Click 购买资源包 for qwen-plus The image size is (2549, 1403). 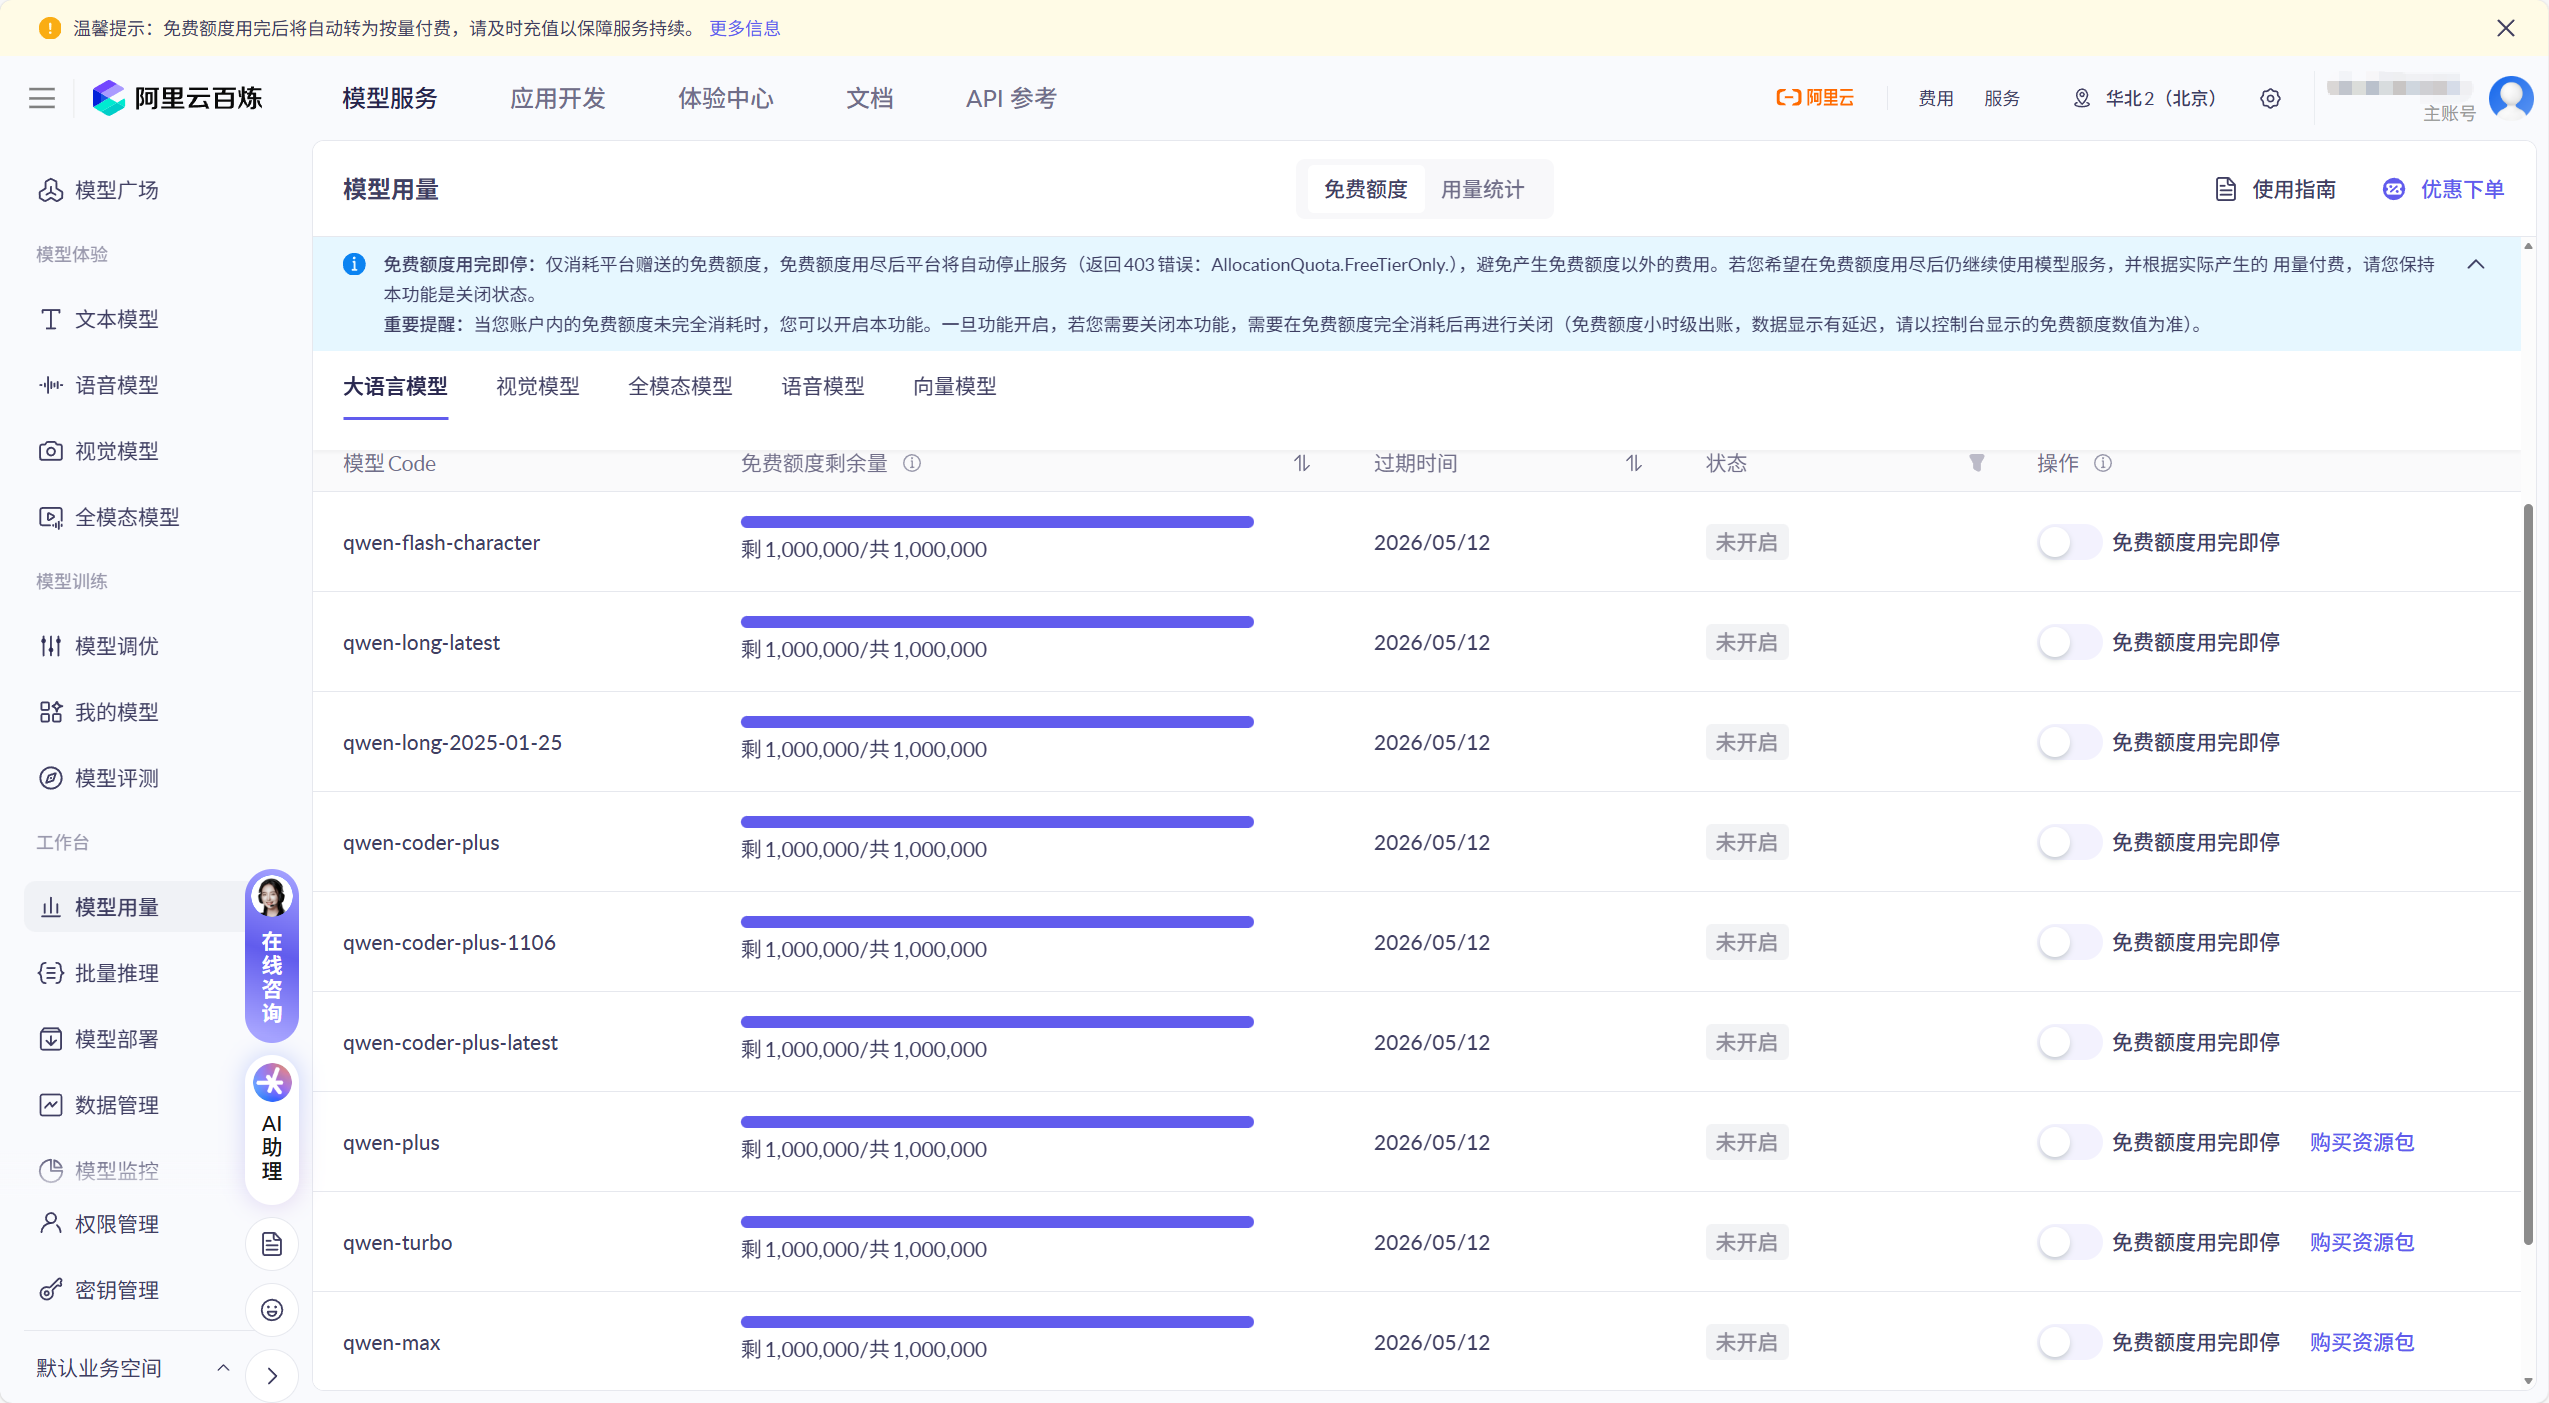coord(2362,1142)
